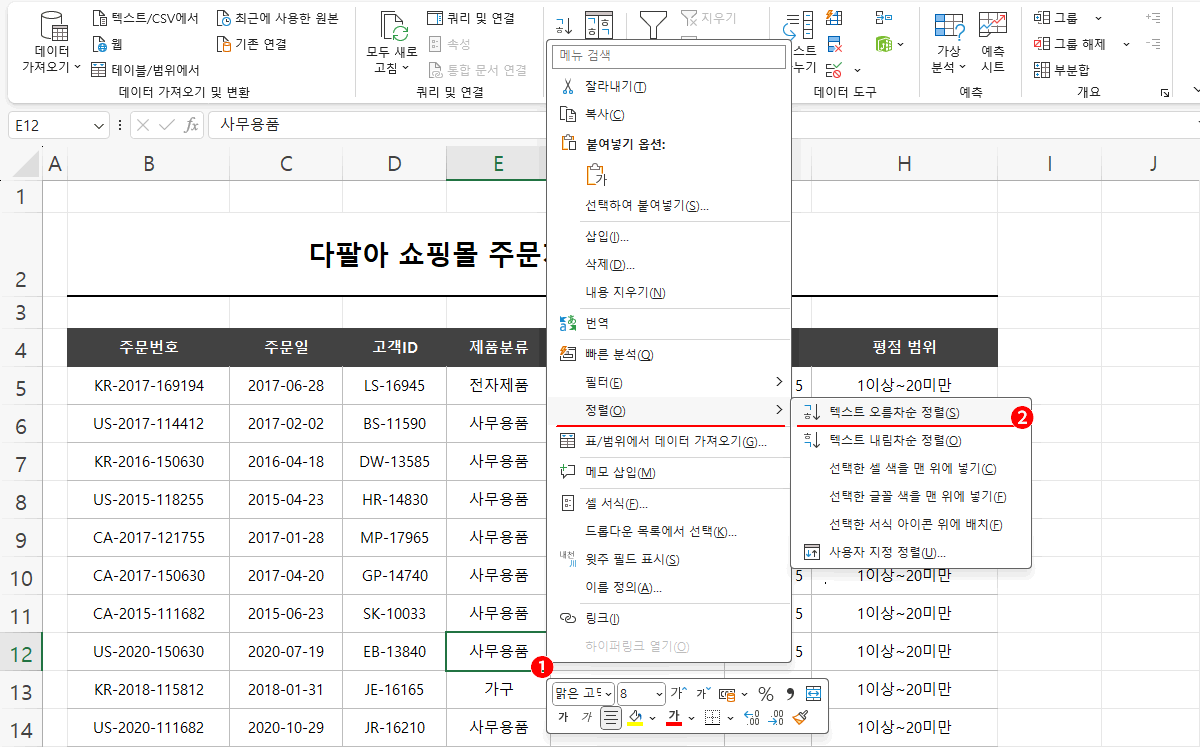This screenshot has height=747, width=1200.
Task: Expand the Filter (필터) submenu
Action: point(671,383)
